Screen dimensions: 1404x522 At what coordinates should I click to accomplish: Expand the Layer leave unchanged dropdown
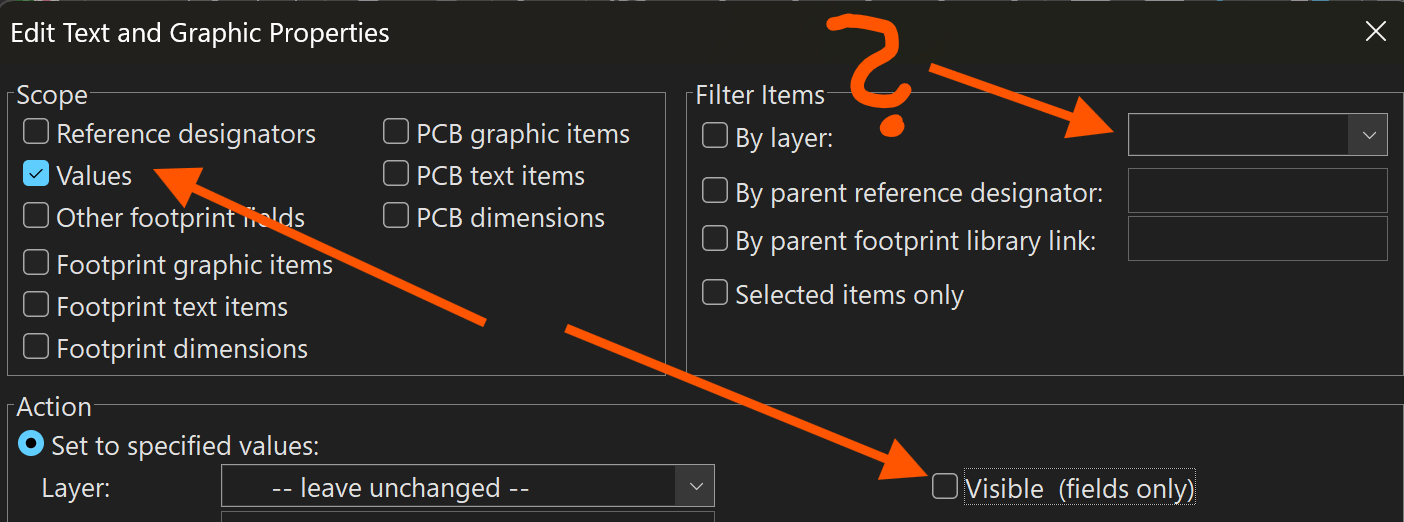tap(468, 487)
